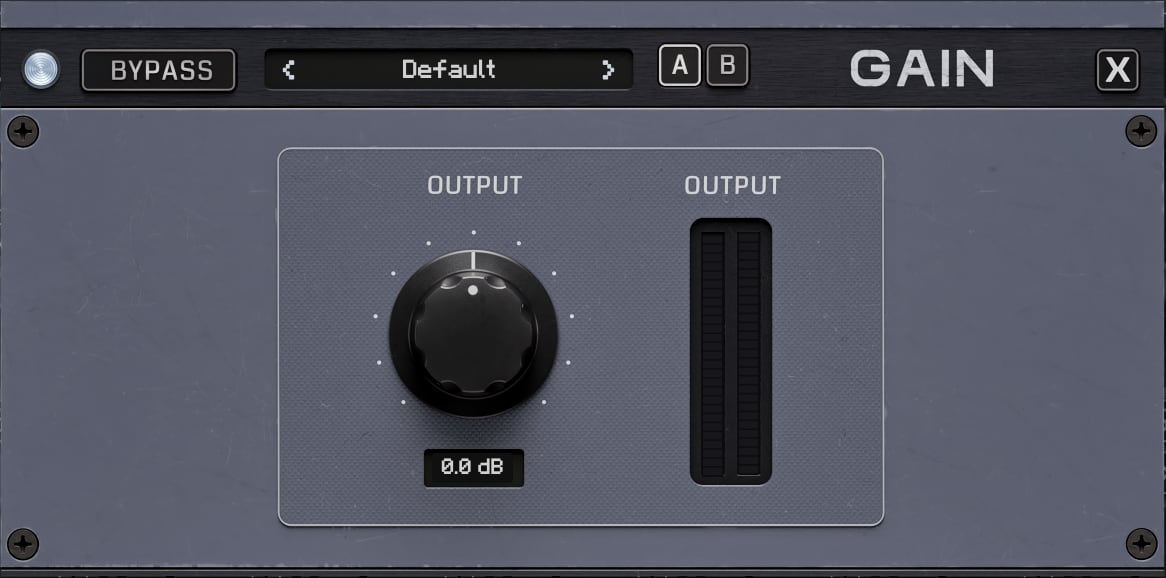Viewport: 1166px width, 578px height.
Task: Click the BYPASS button
Action: point(158,70)
